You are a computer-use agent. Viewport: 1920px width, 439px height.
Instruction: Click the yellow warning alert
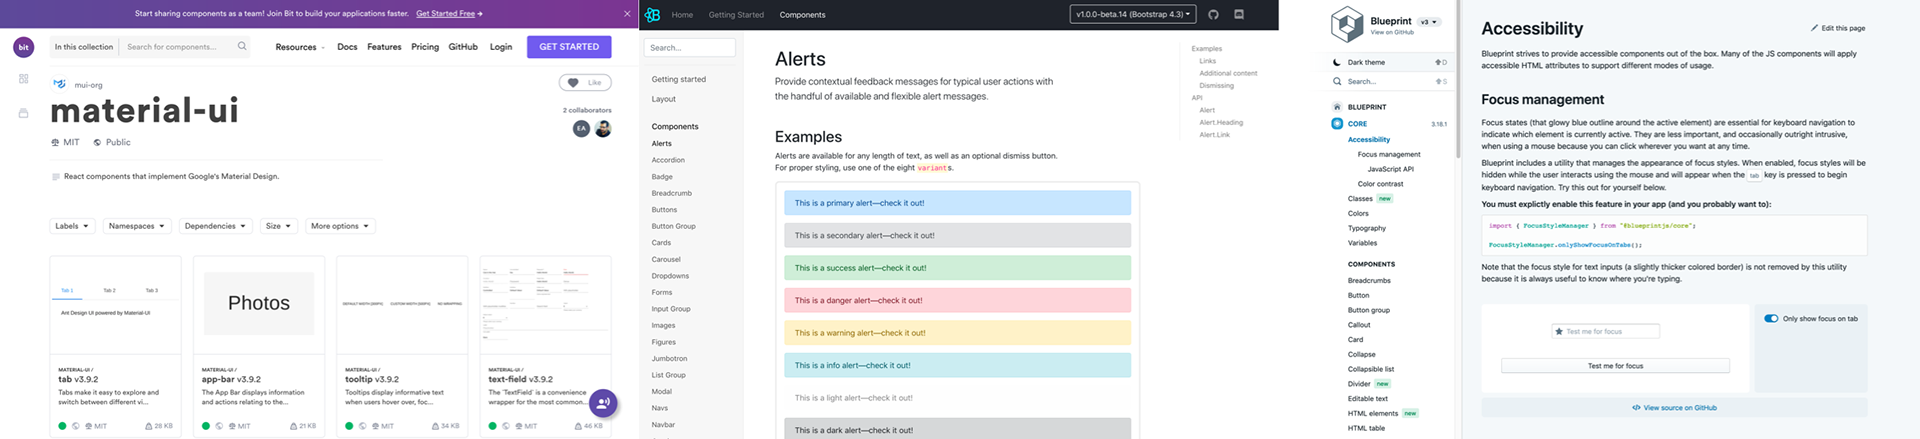957,333
